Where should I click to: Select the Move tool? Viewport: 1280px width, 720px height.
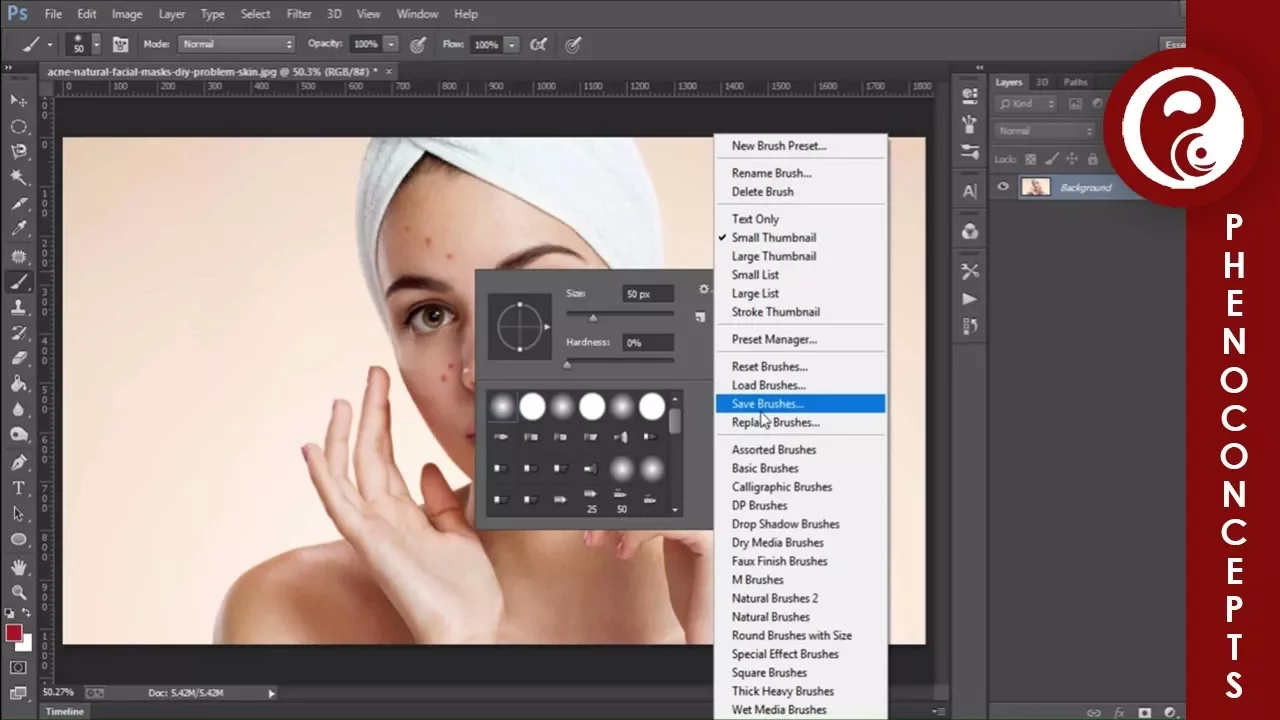(x=18, y=101)
